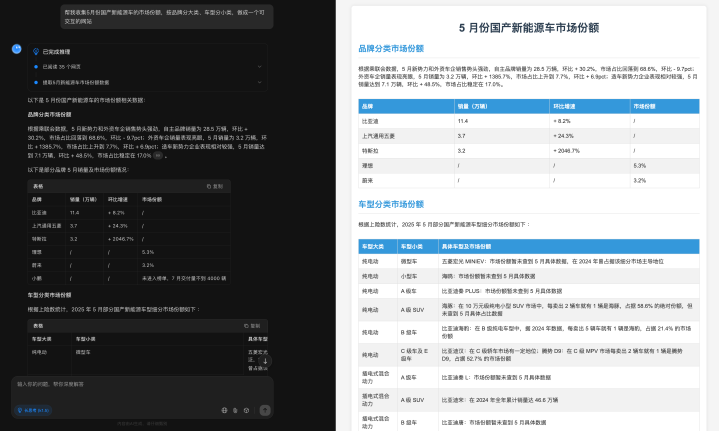Viewport: 719px width, 431px height.
Task: Click chat heading 车型分类市场份额
Action: click(49, 295)
